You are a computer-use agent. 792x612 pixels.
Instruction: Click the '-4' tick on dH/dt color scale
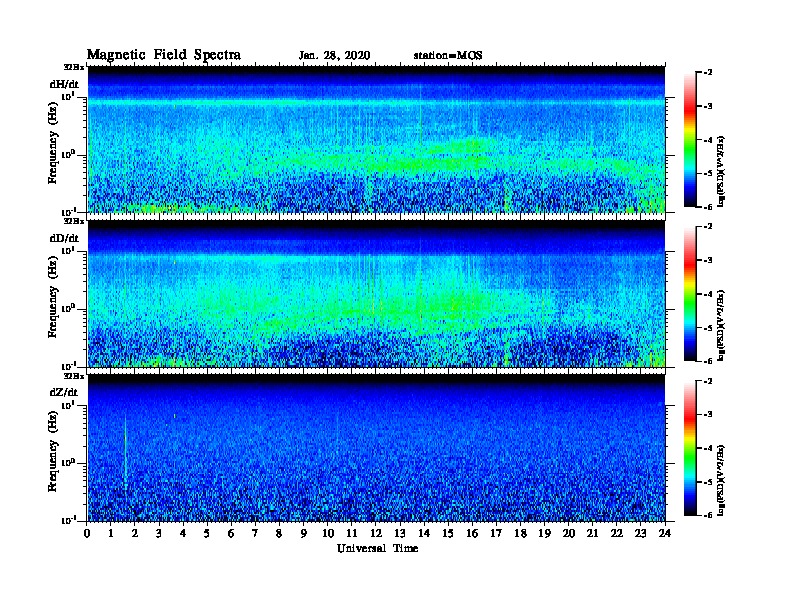(708, 140)
